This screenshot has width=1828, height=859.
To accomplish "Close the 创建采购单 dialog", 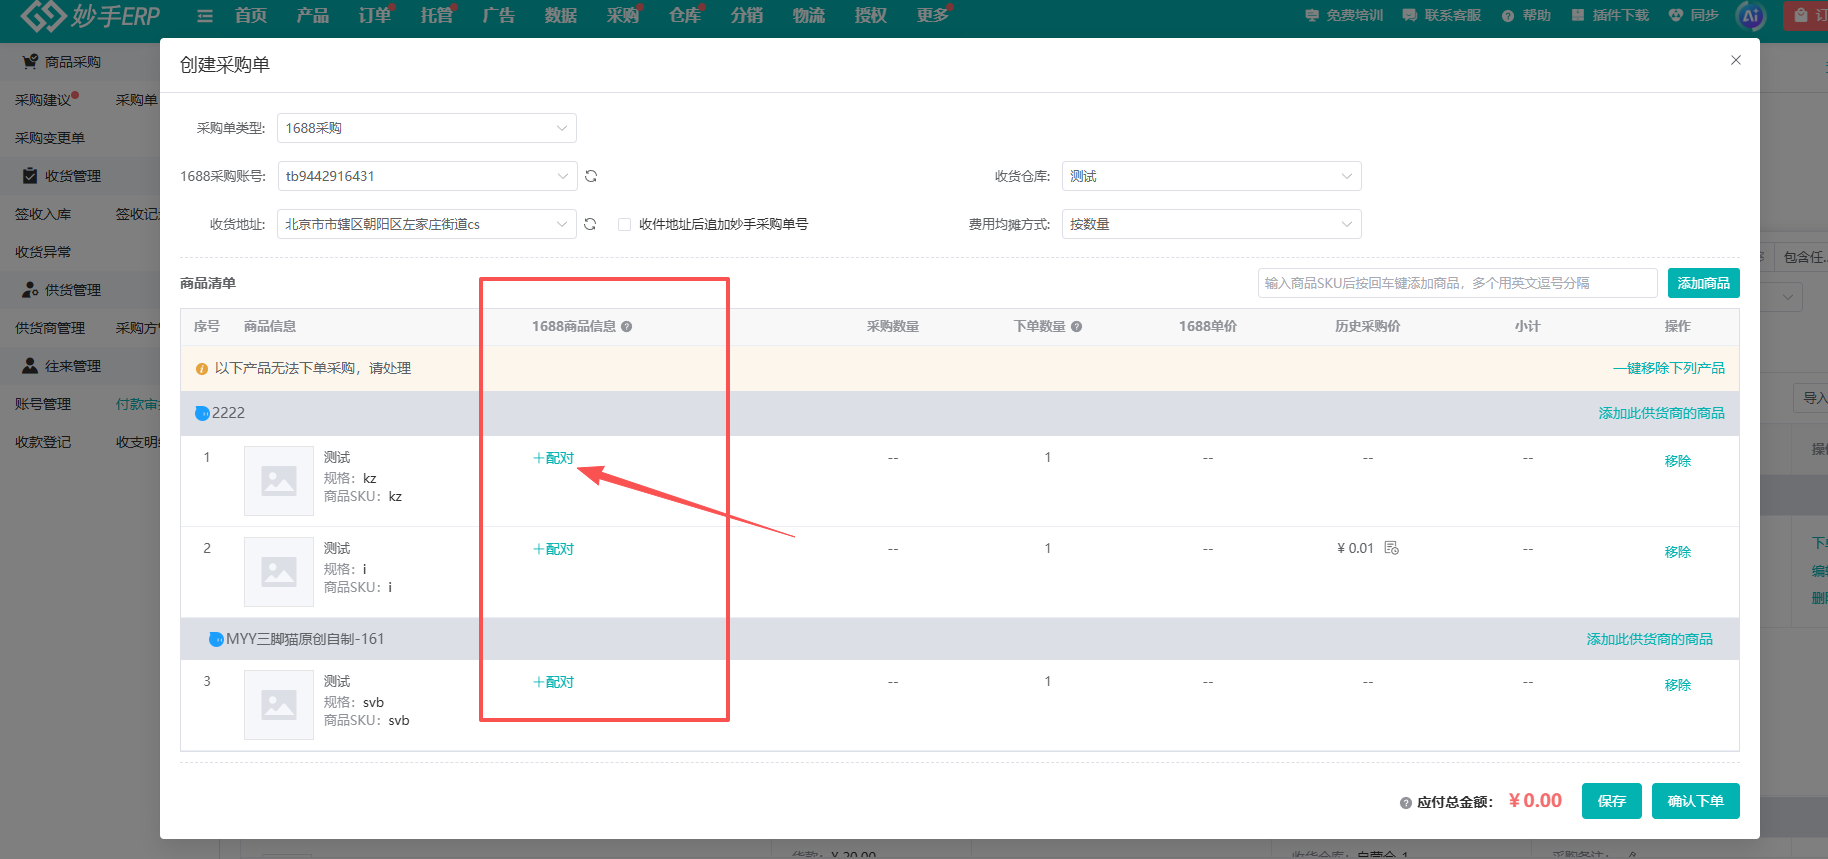I will pyautogui.click(x=1736, y=60).
